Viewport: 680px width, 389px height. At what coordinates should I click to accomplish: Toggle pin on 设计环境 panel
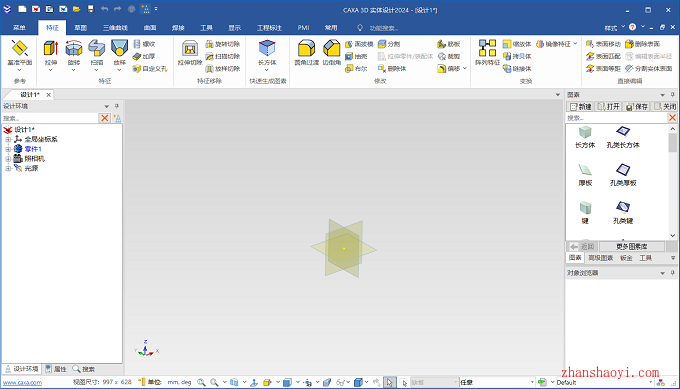[117, 106]
